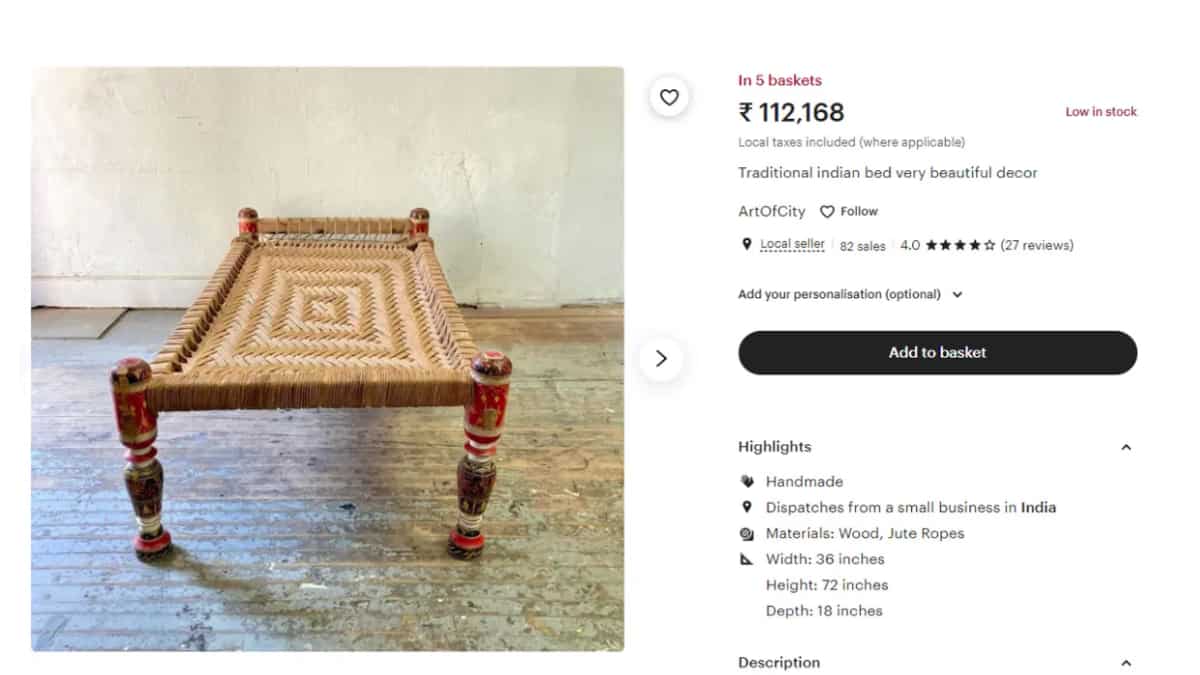Click the handmade tag icon in Highlights
Viewport: 1200px width, 675px height.
pos(747,481)
